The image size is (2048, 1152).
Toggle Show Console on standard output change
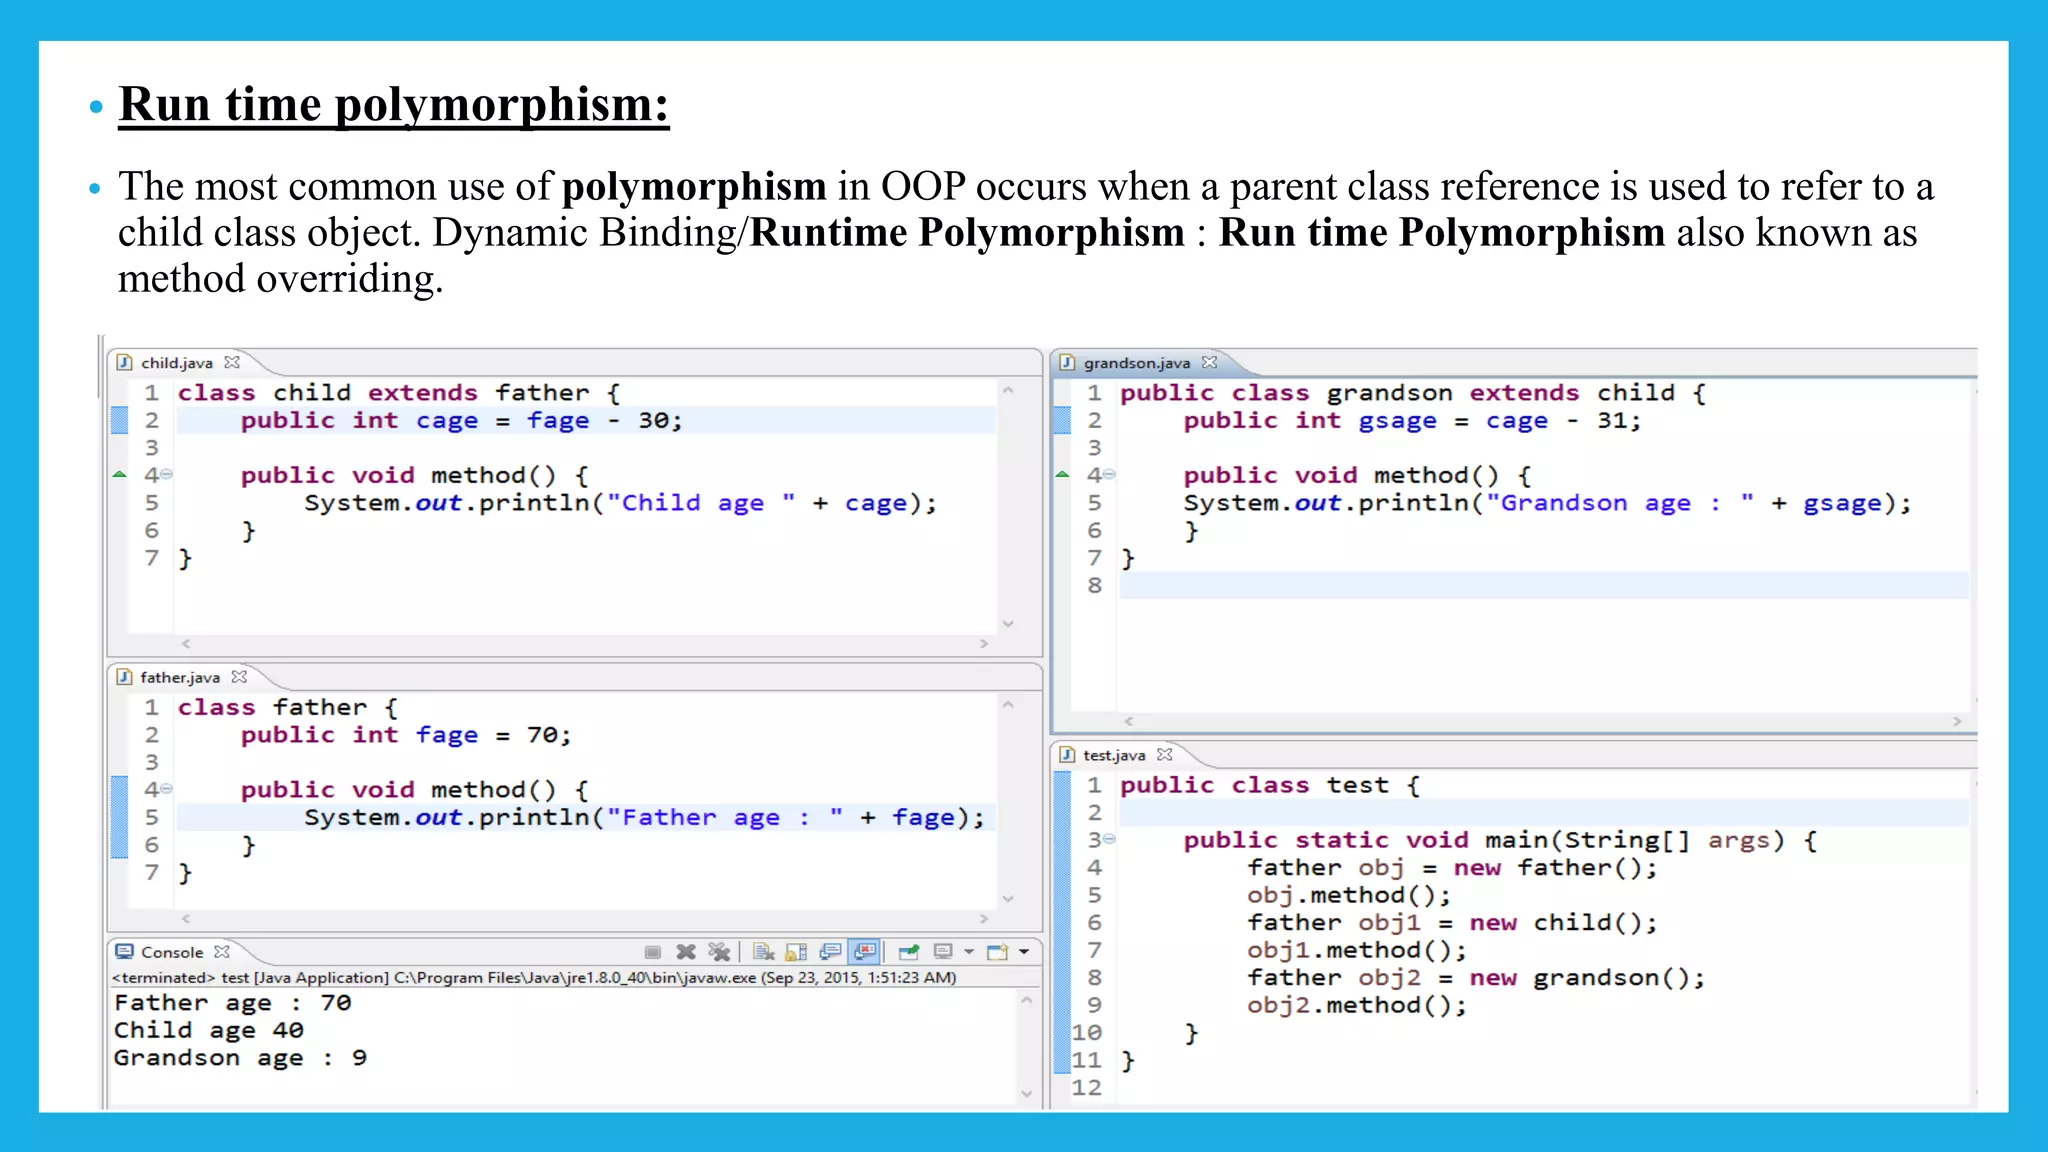click(x=830, y=952)
